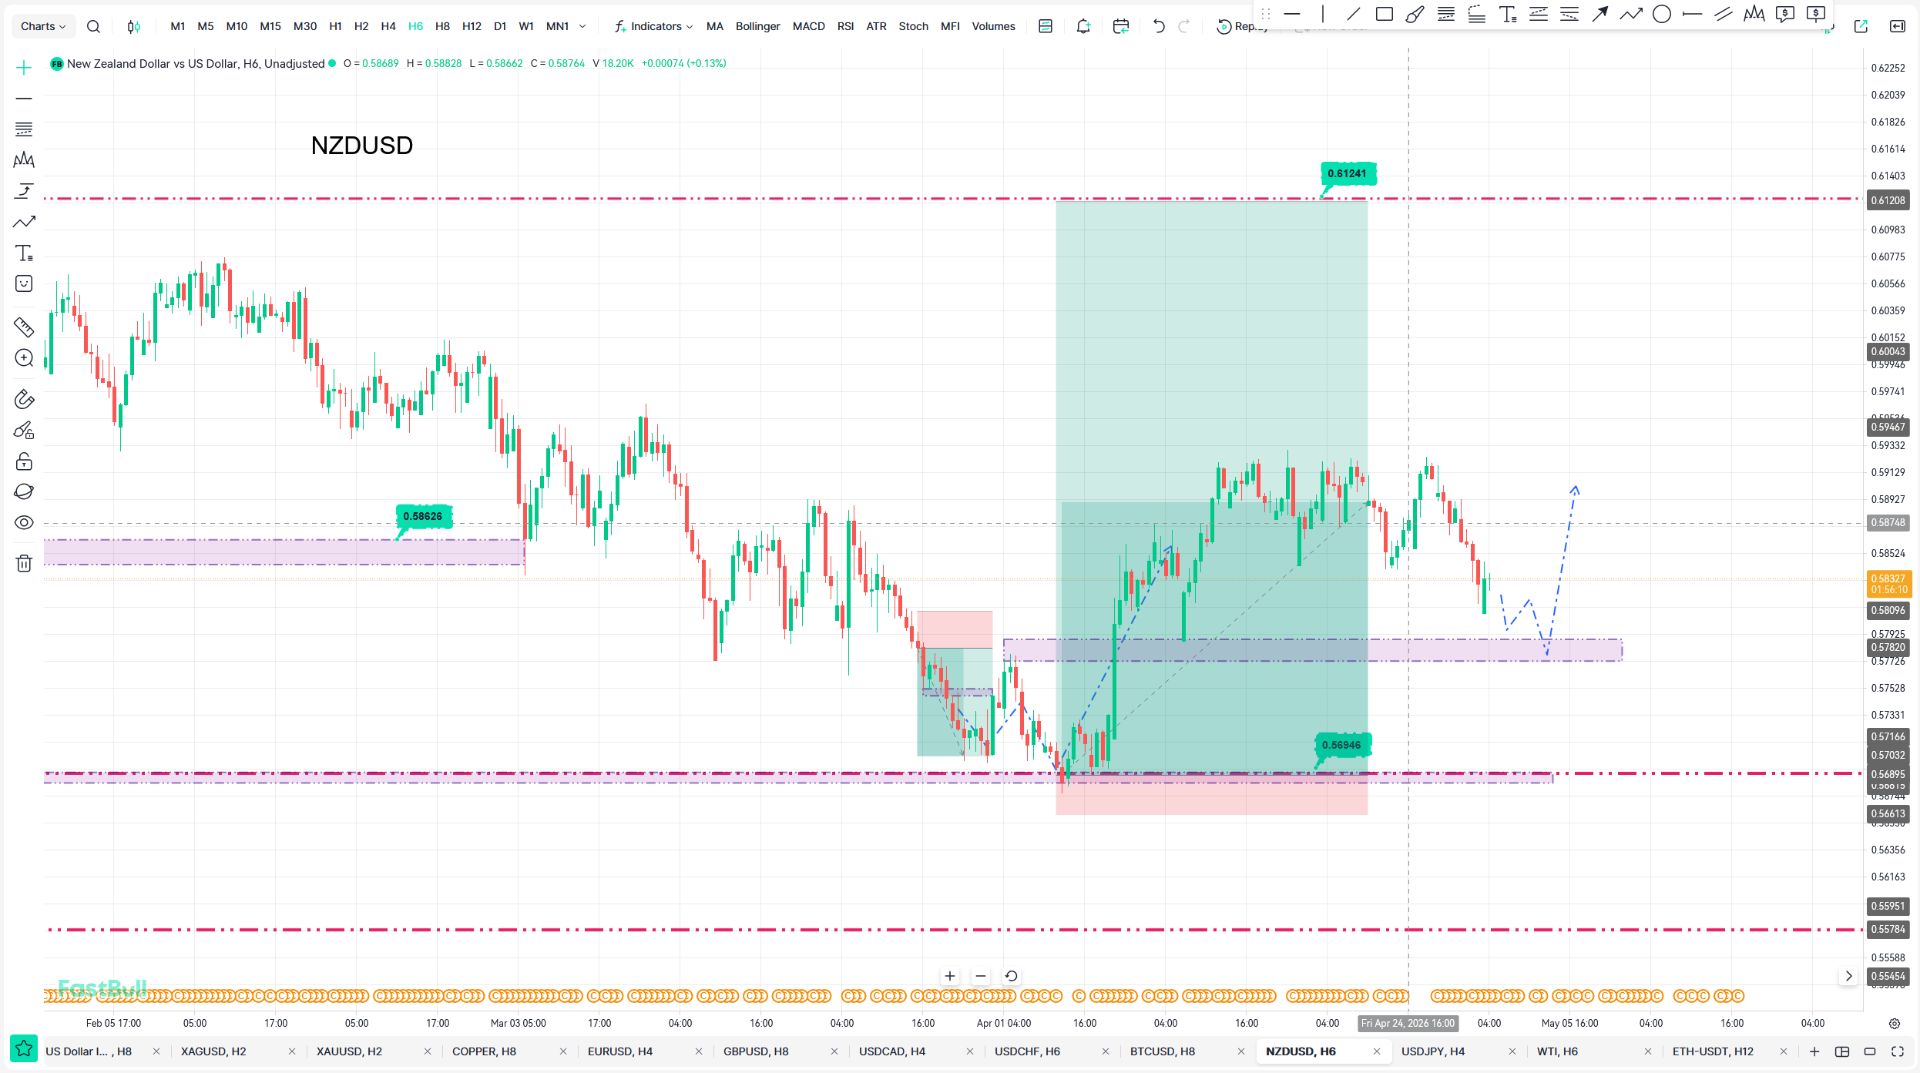This screenshot has width=1920, height=1073.
Task: Click the trash delete drawings icon
Action: [24, 563]
